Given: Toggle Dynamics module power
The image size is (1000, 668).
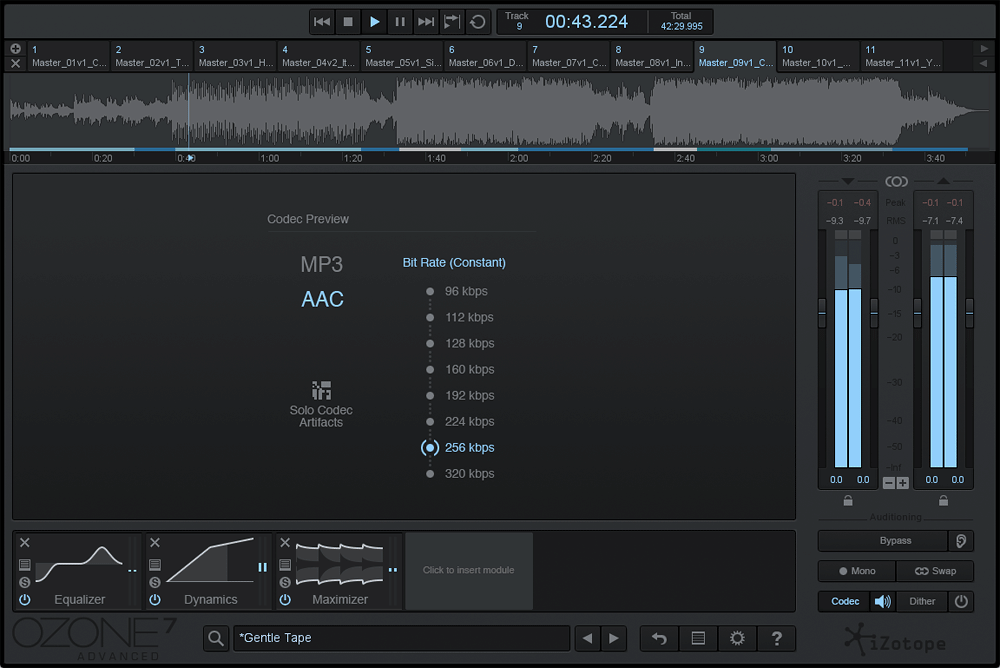Looking at the screenshot, I should [x=155, y=600].
